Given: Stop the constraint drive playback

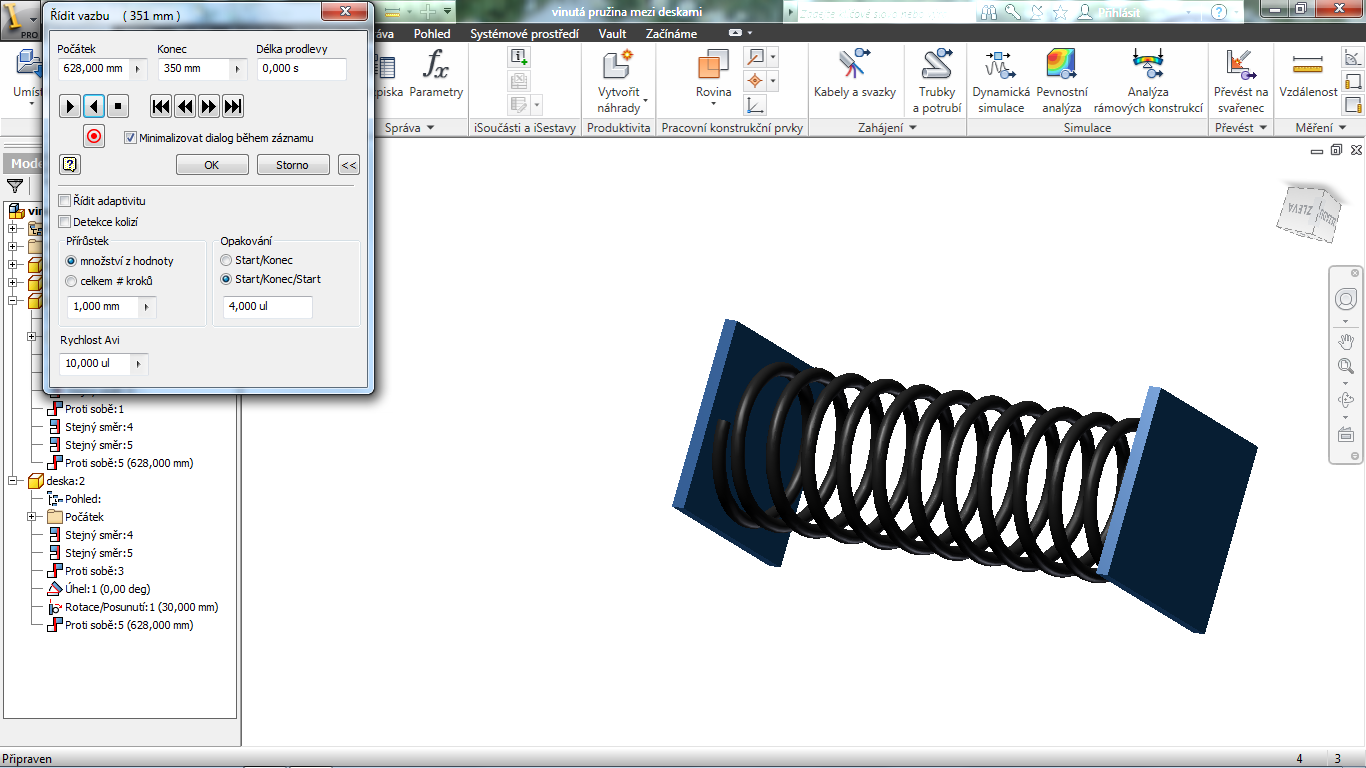Looking at the screenshot, I should [118, 106].
